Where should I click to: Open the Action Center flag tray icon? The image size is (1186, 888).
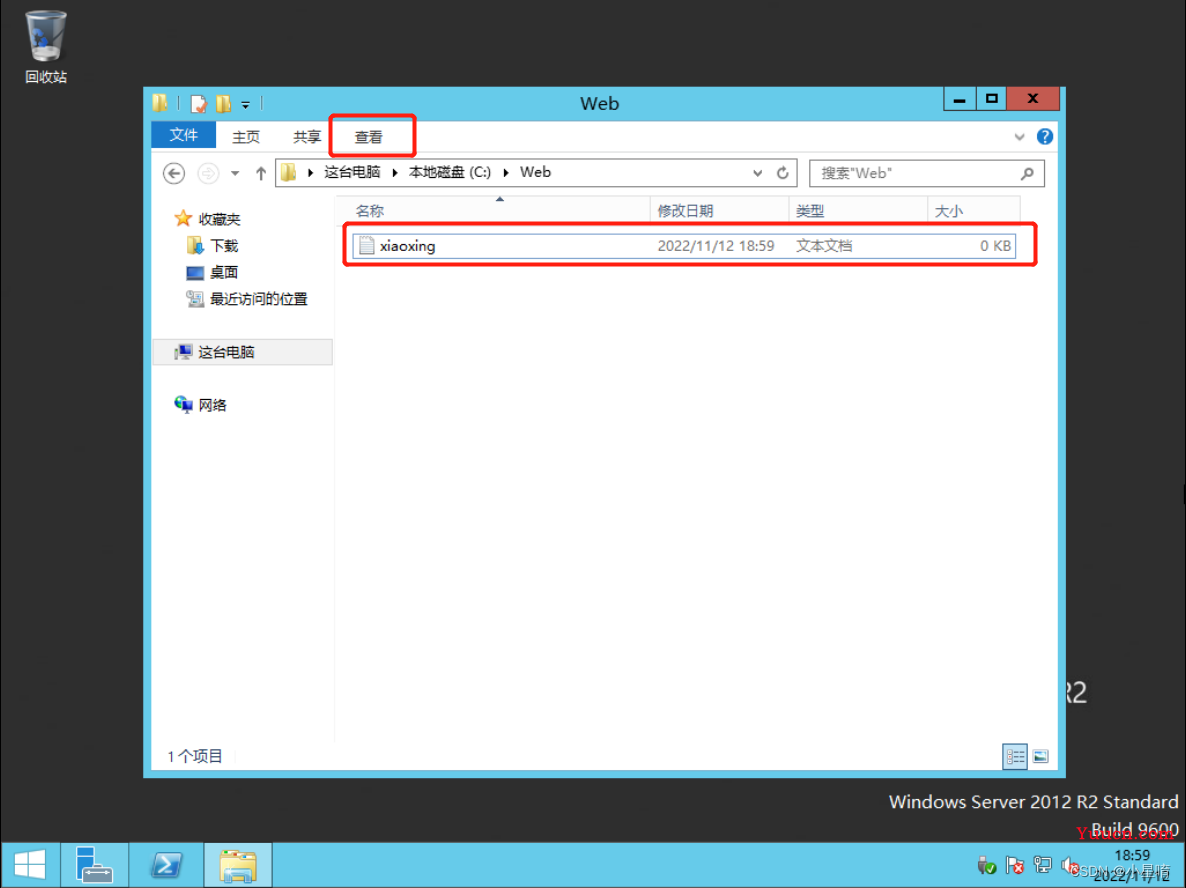click(x=1014, y=865)
